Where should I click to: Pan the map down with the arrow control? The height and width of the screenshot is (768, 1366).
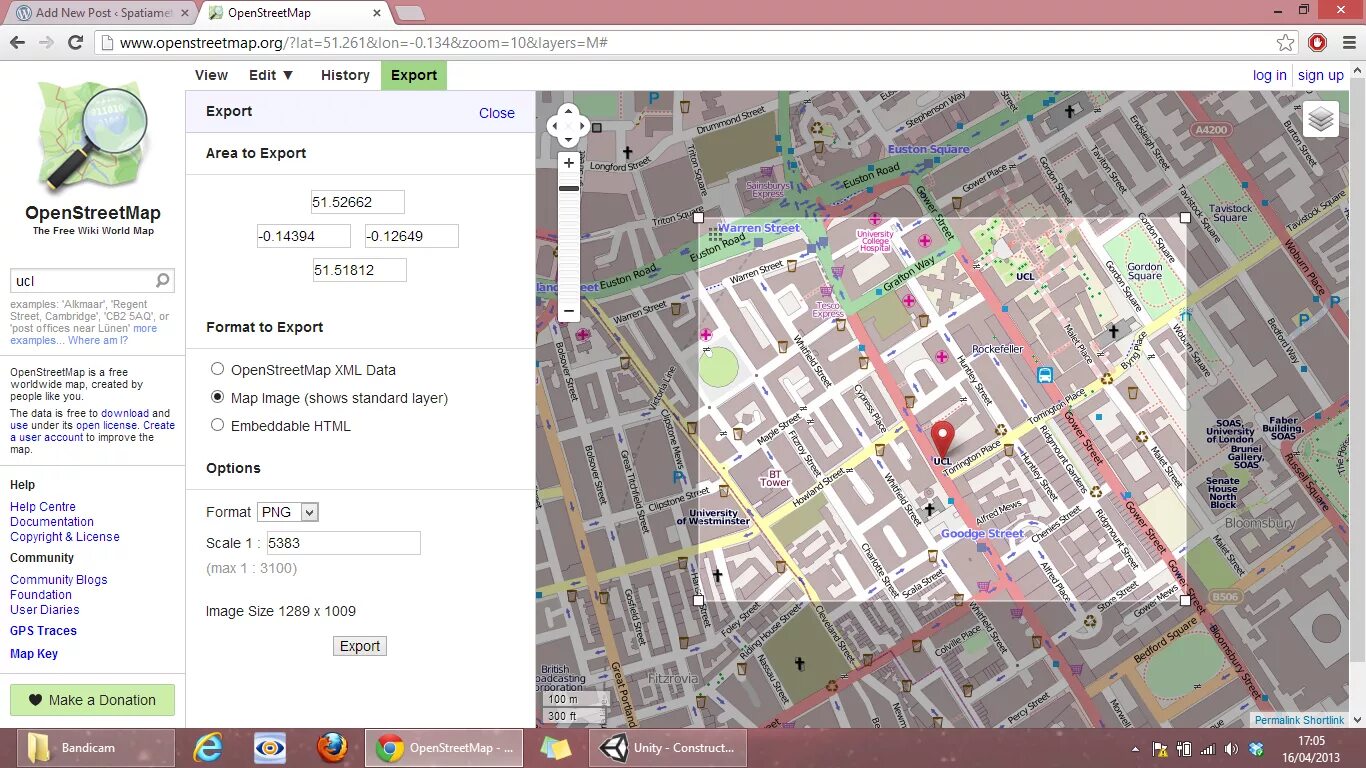[x=569, y=139]
